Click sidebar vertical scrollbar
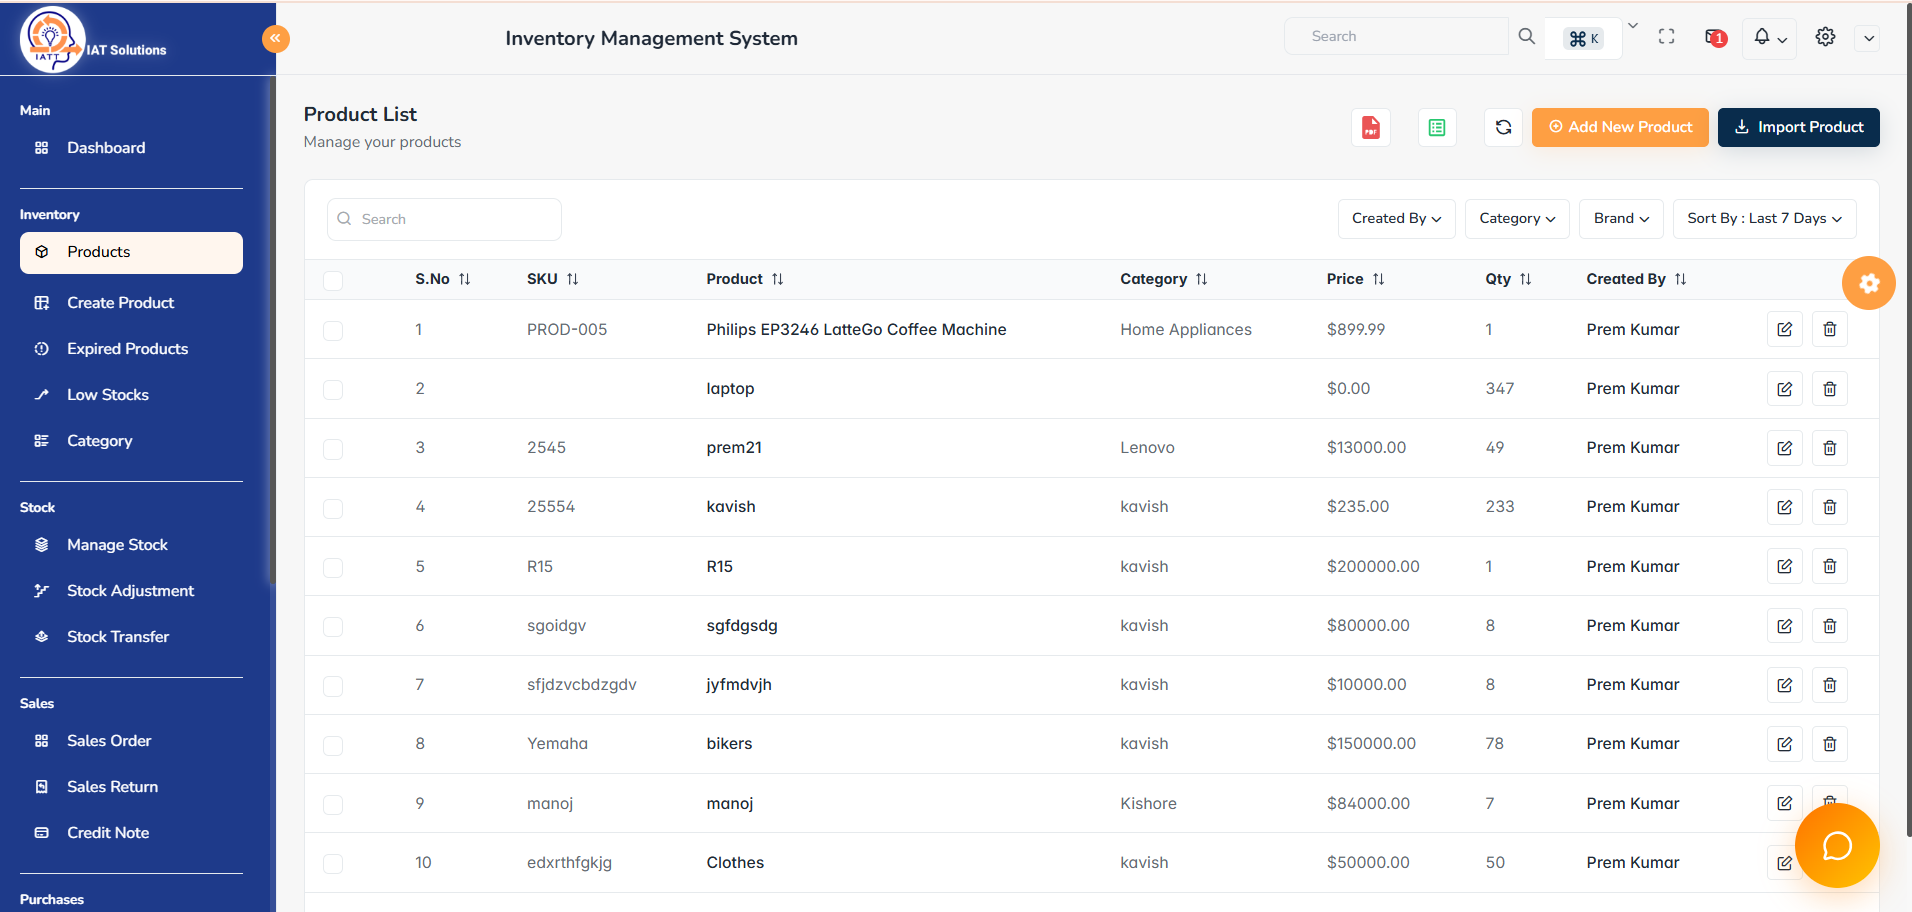The image size is (1912, 912). coord(271,330)
